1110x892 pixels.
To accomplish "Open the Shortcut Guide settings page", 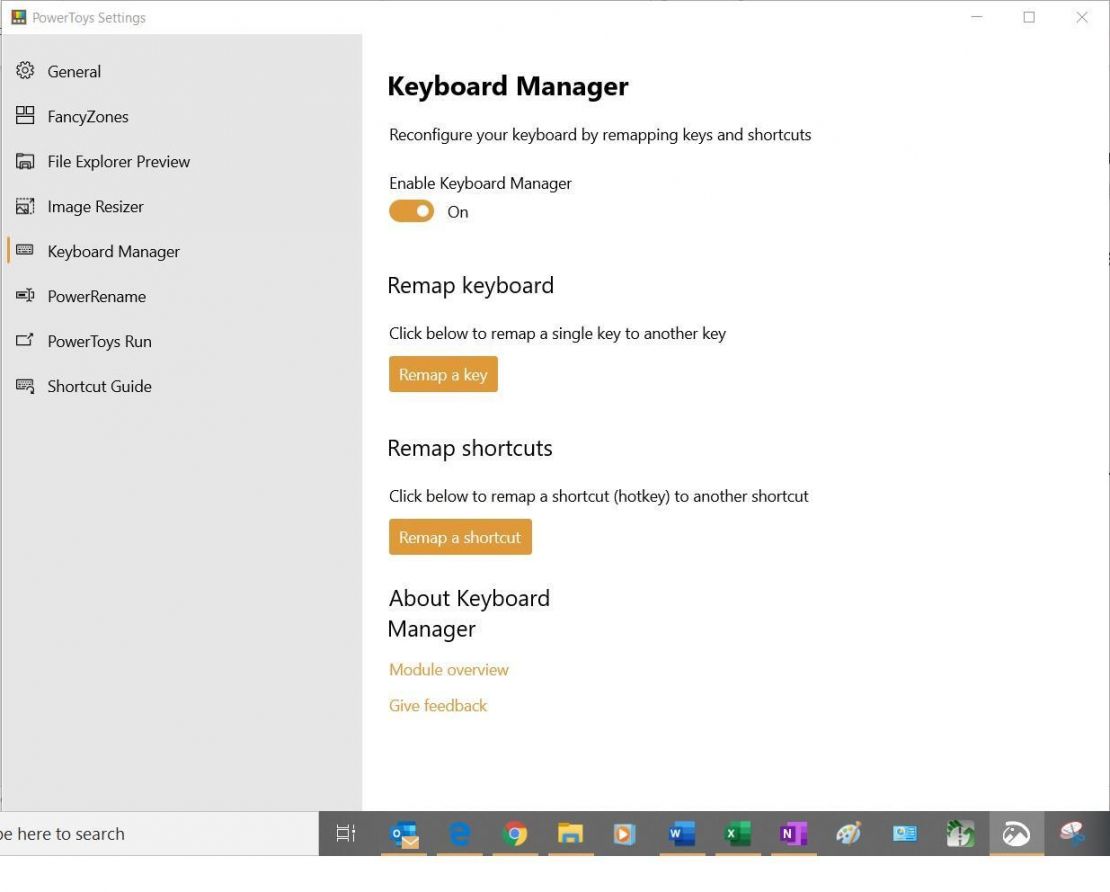I will click(x=99, y=386).
